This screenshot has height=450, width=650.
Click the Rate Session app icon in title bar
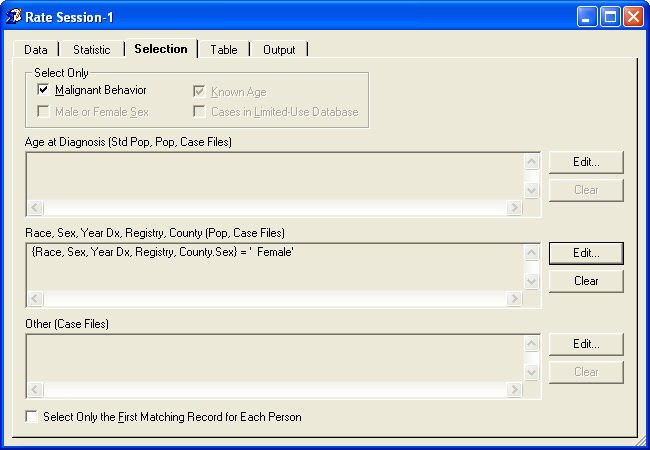[x=14, y=16]
